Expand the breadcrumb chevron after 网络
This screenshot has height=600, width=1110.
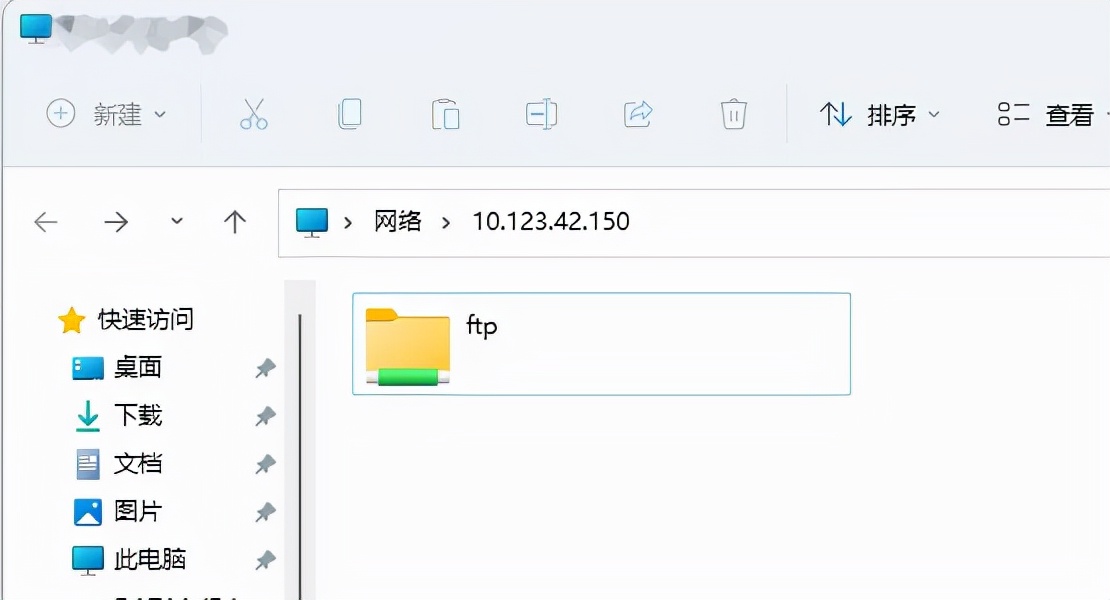(447, 222)
